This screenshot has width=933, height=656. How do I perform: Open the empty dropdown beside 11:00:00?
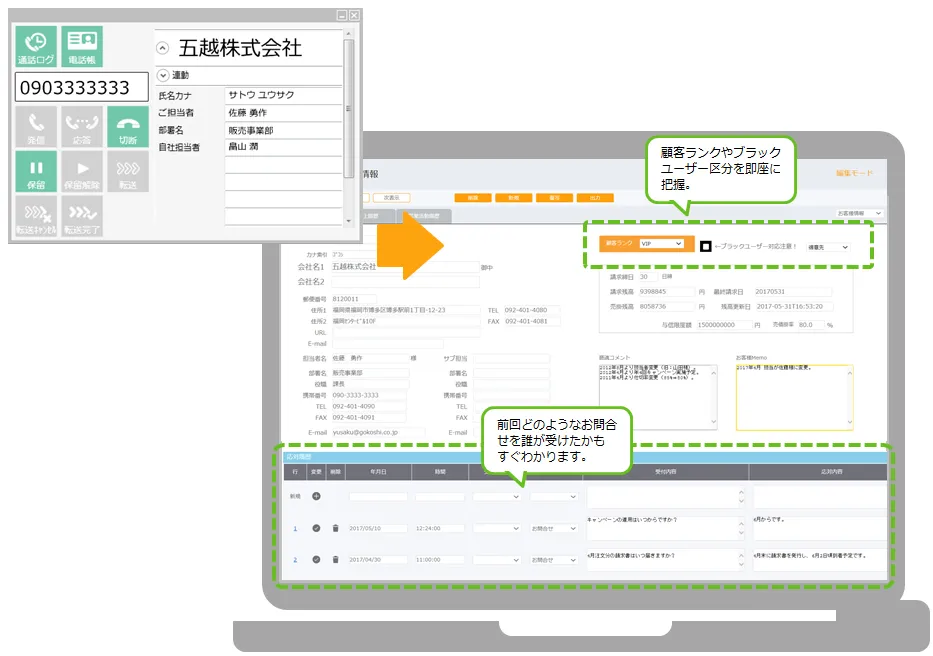click(496, 560)
